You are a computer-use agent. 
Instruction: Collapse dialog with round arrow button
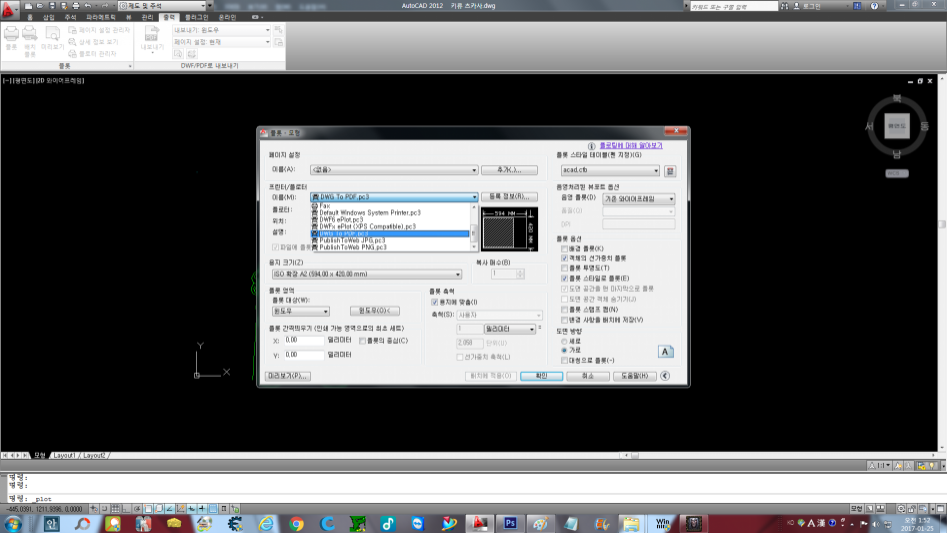(665, 376)
